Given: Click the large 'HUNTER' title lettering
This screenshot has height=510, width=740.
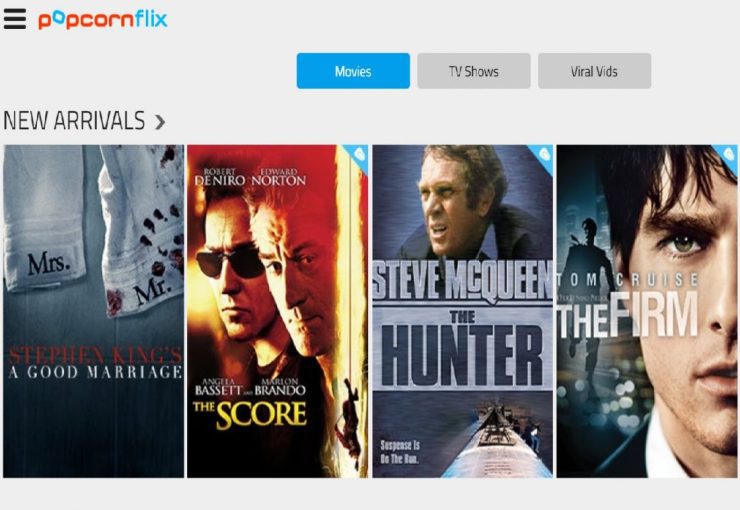Looking at the screenshot, I should (462, 355).
